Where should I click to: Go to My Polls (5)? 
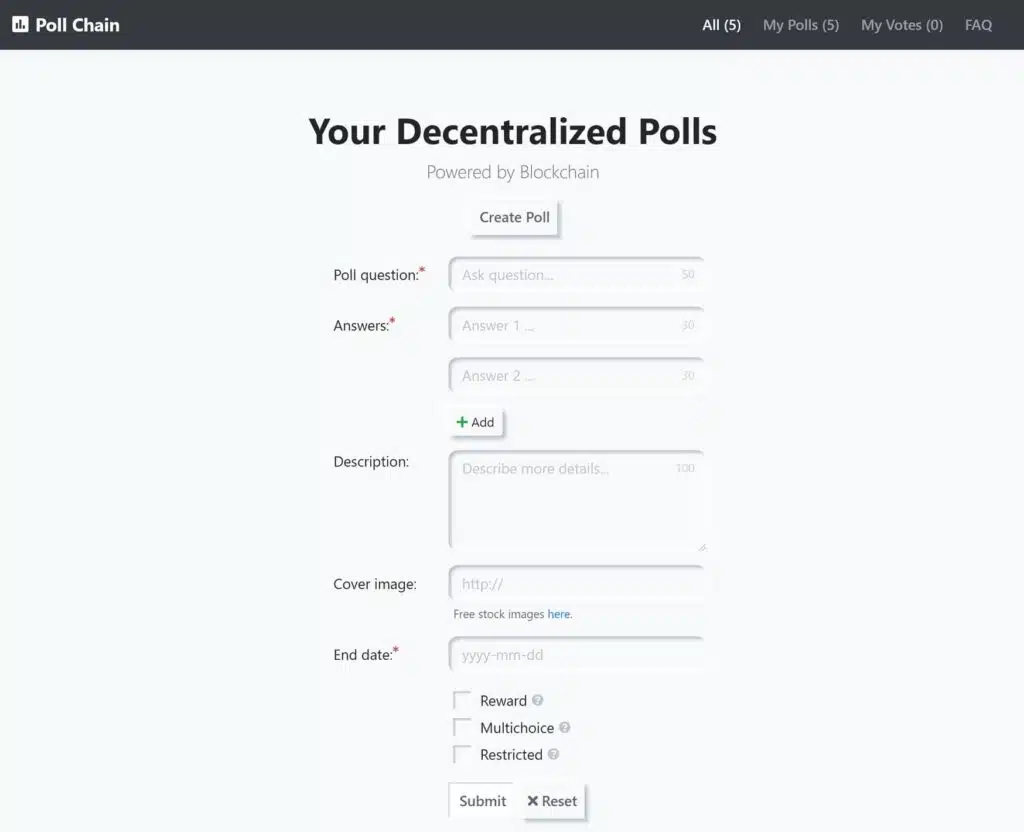[x=801, y=25]
